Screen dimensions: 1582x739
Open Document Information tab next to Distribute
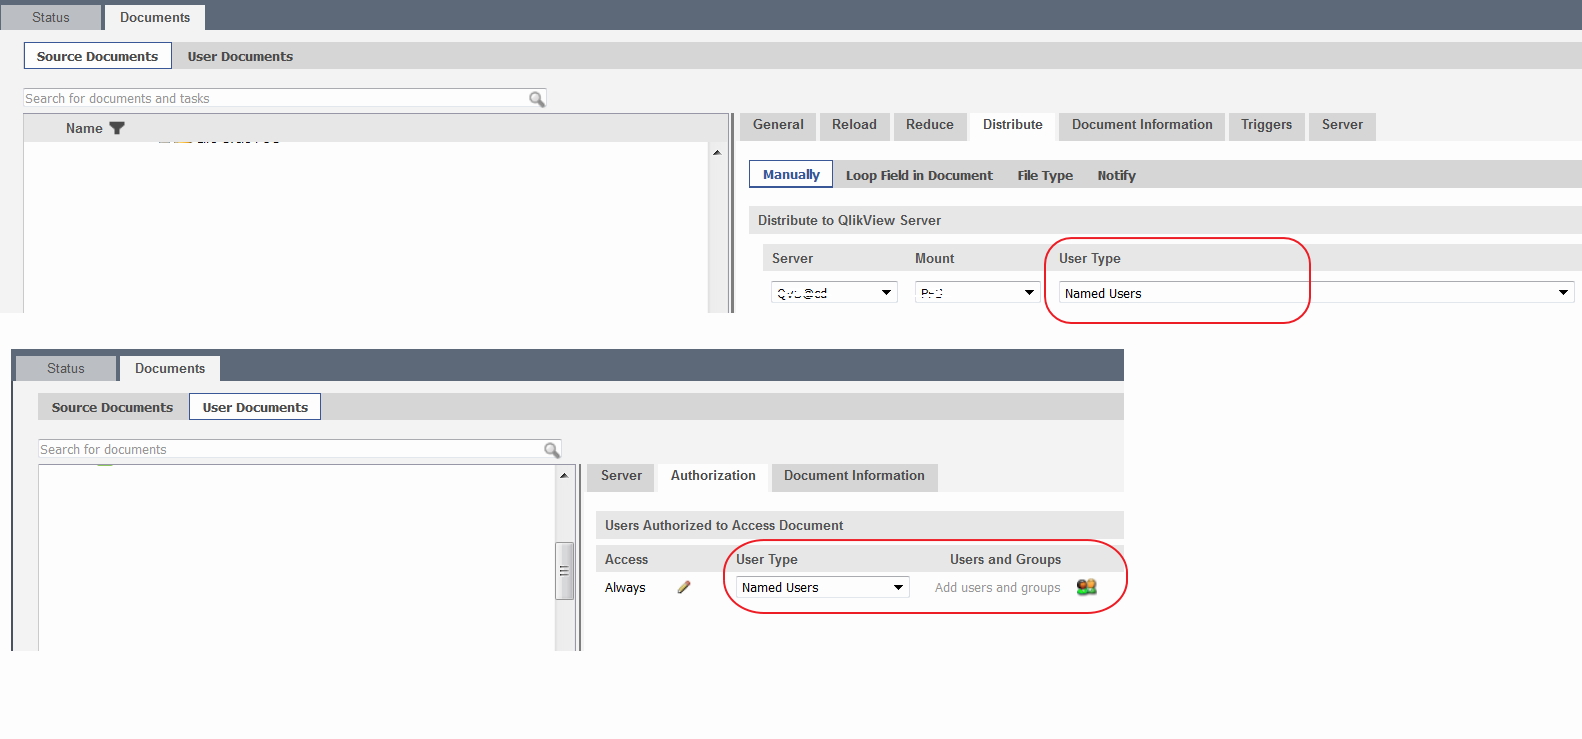1142,125
